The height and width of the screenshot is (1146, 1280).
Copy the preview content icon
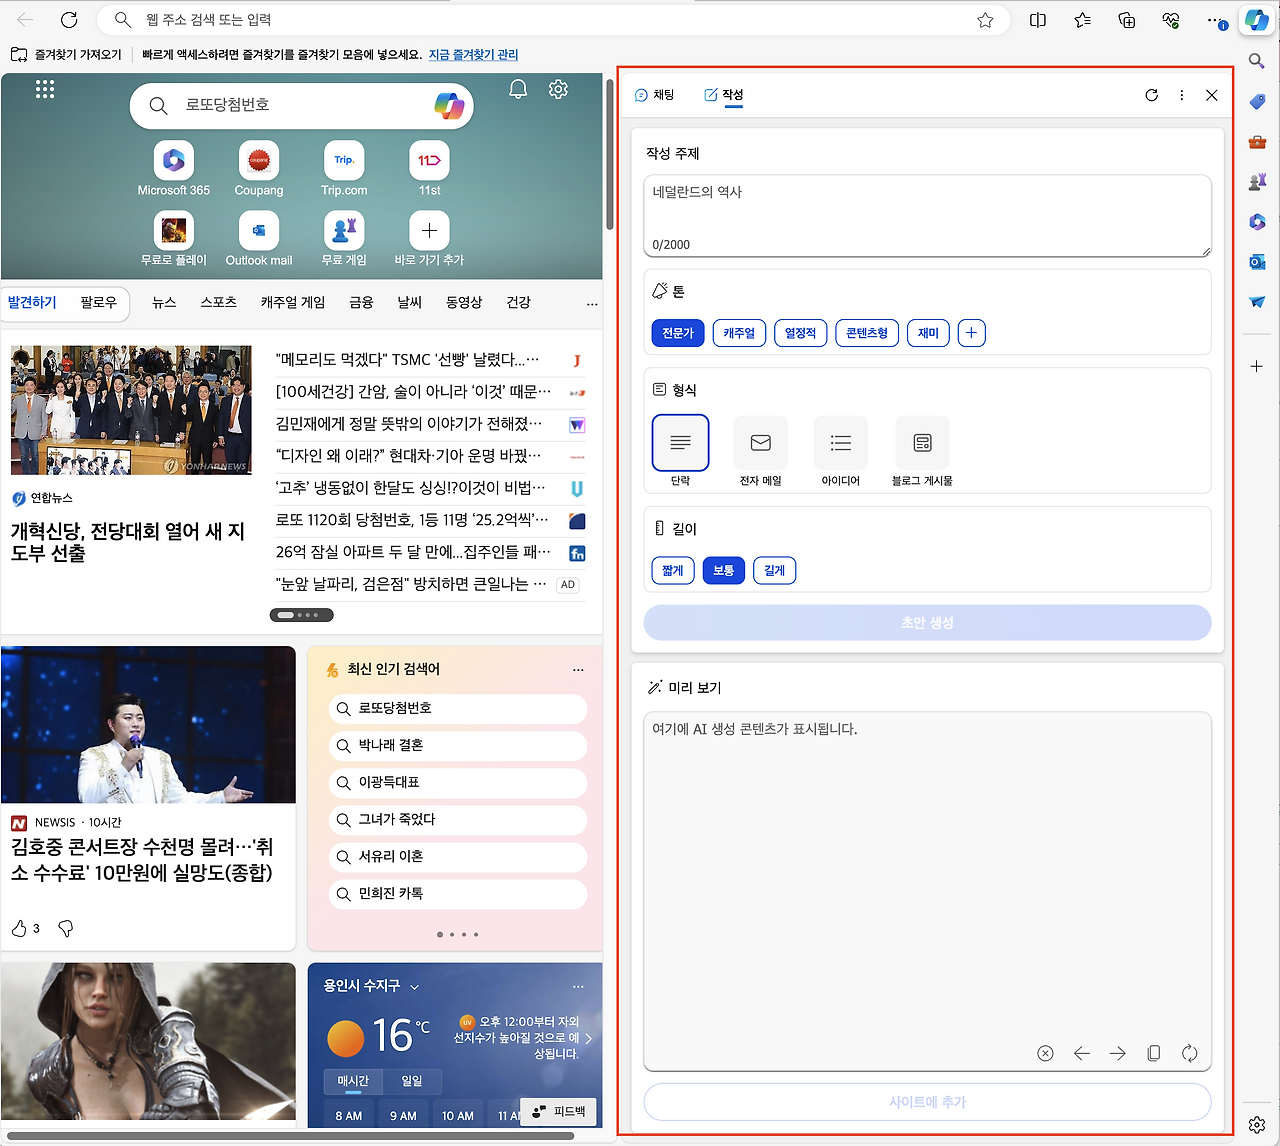click(x=1153, y=1053)
